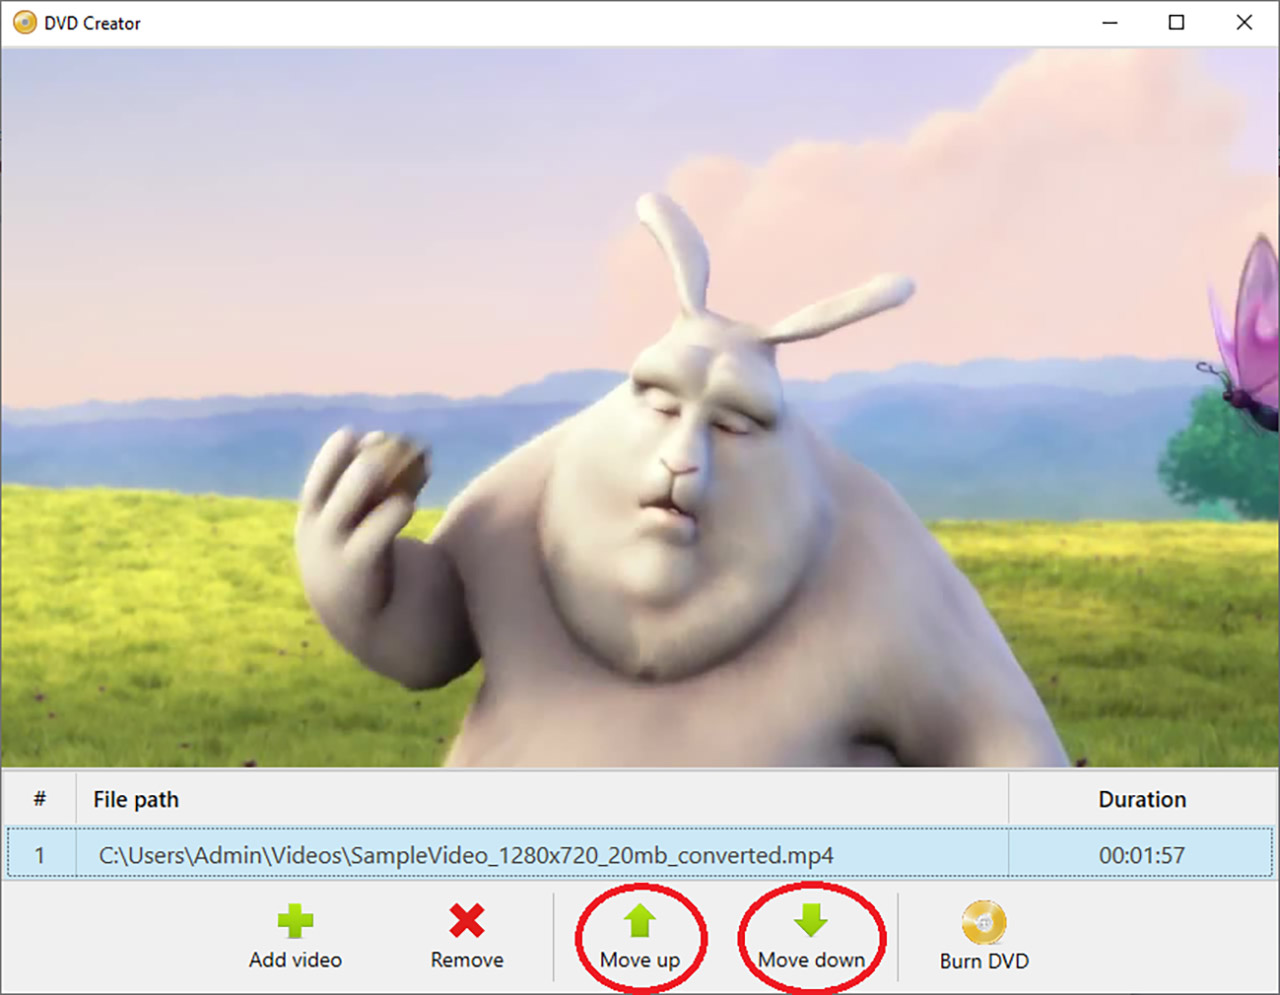Click the File path column header
Image resolution: width=1280 pixels, height=995 pixels.
(136, 799)
